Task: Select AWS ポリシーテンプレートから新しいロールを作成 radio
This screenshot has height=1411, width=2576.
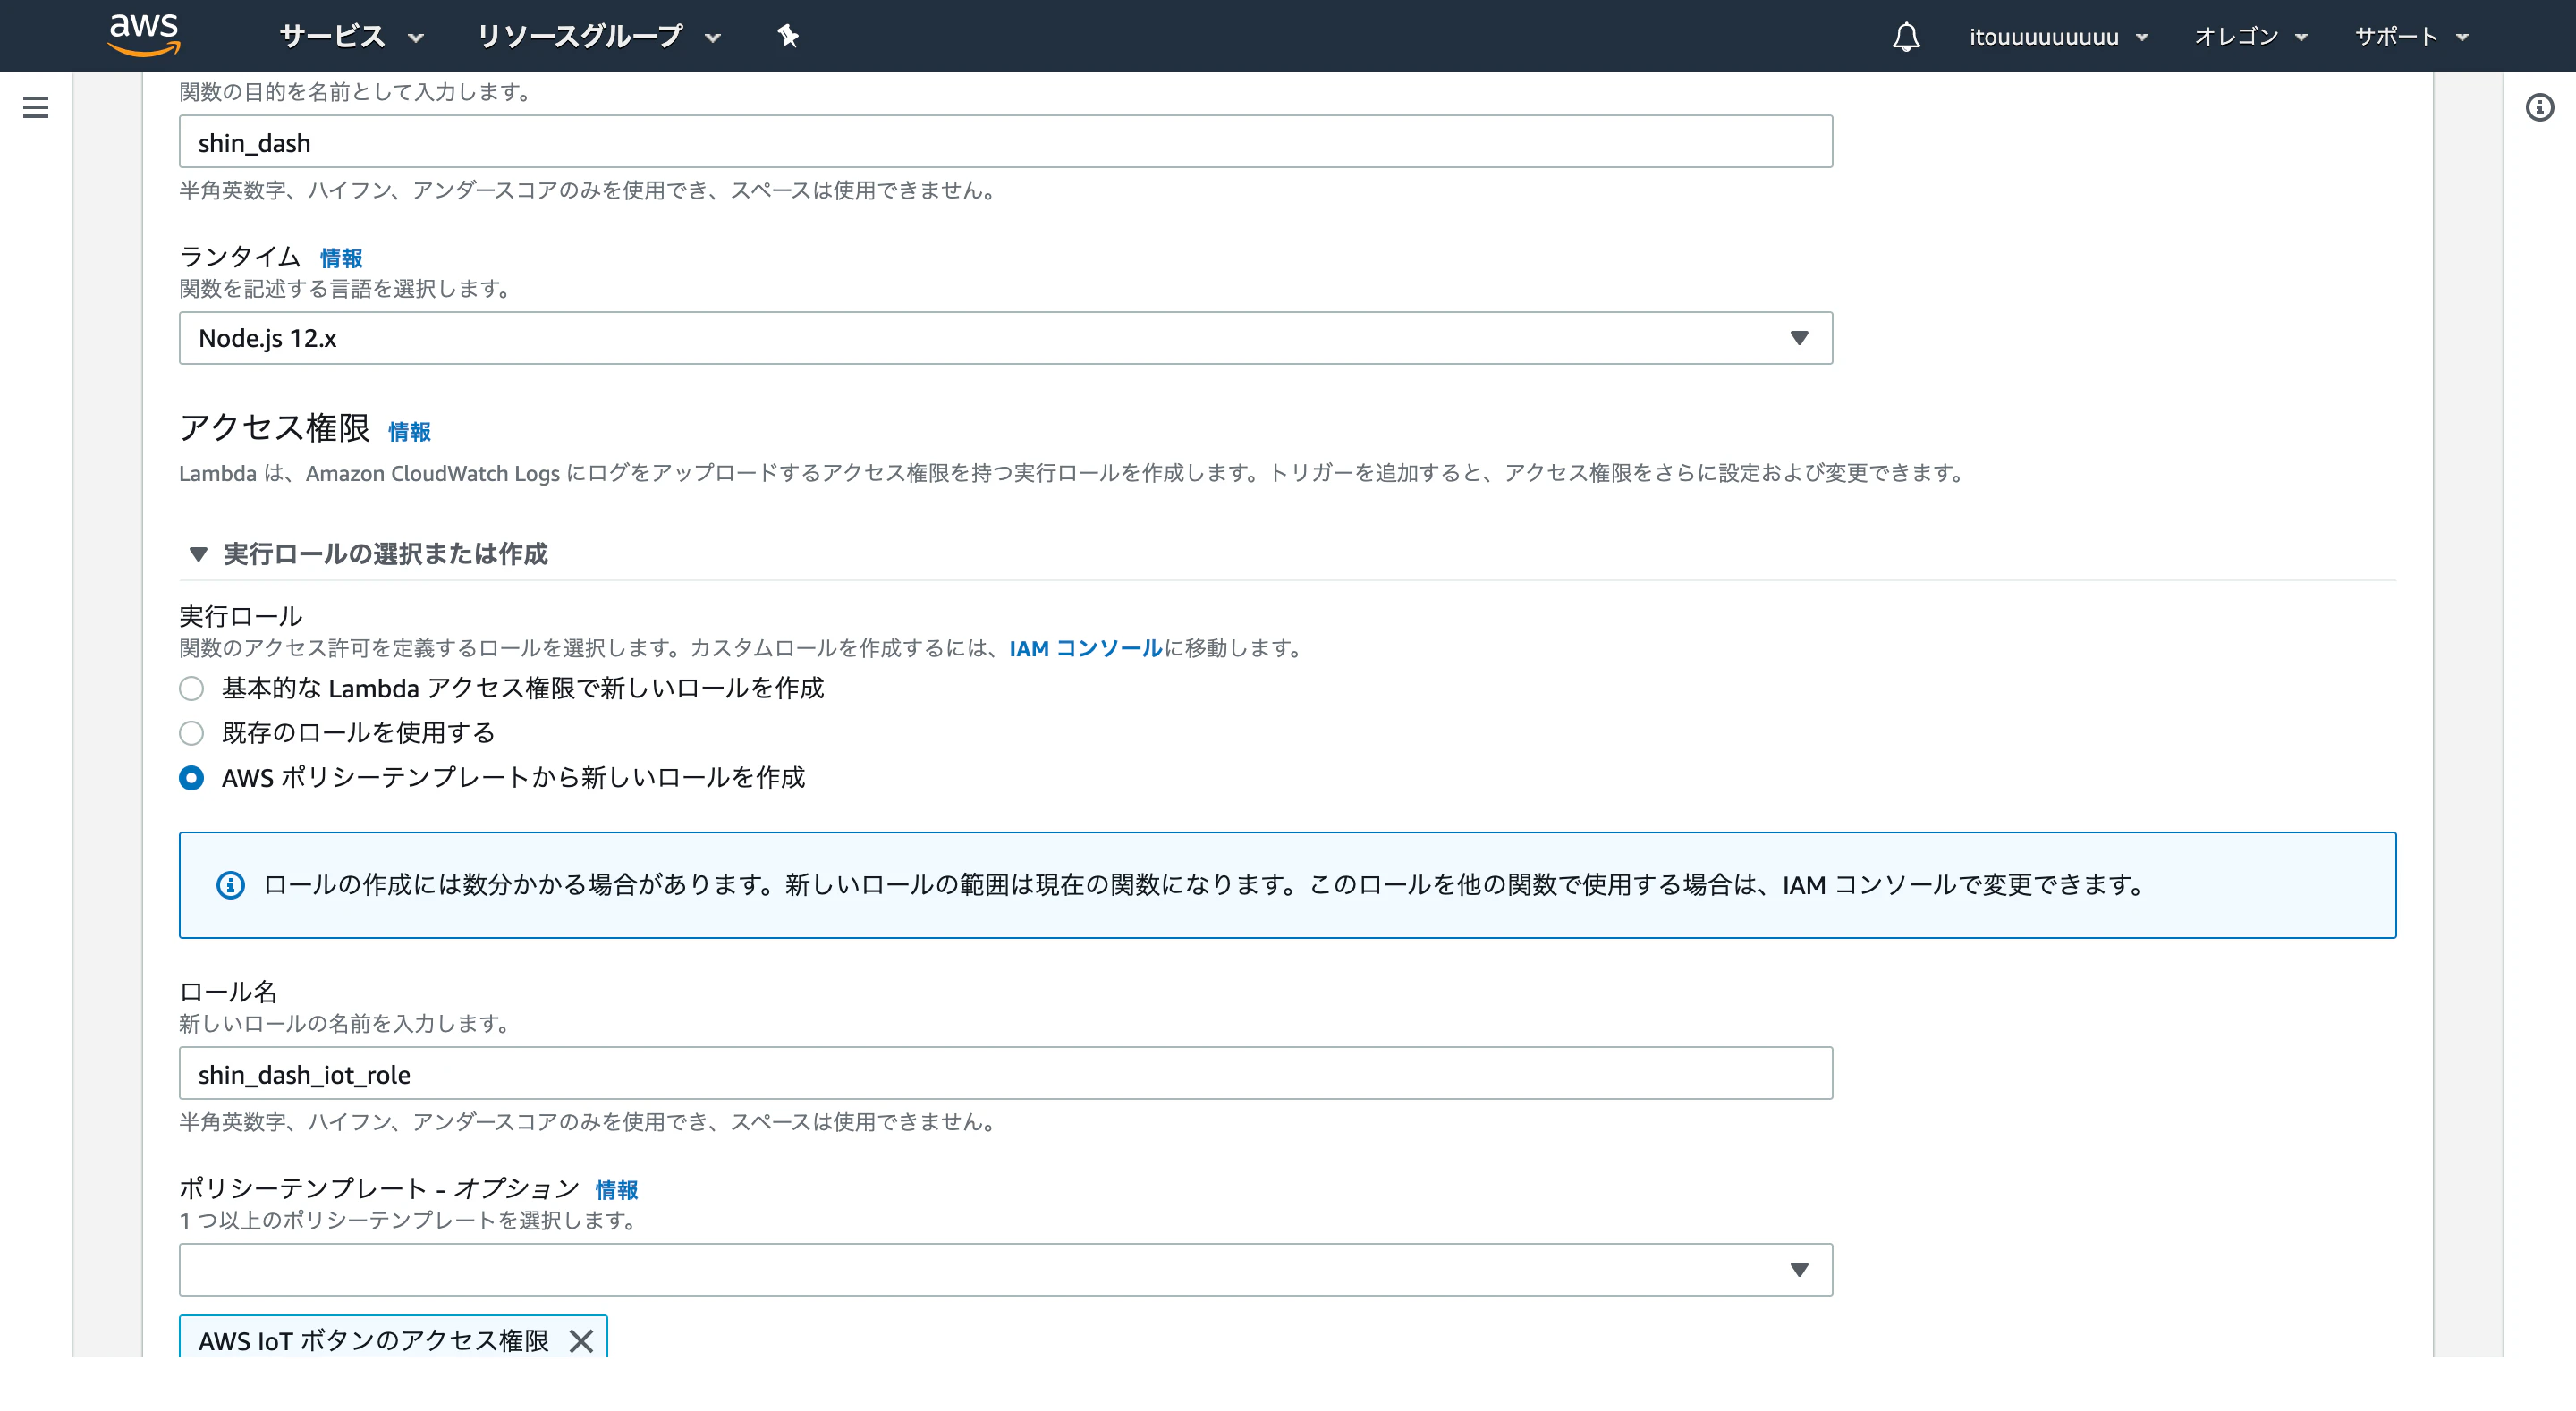Action: (191, 778)
